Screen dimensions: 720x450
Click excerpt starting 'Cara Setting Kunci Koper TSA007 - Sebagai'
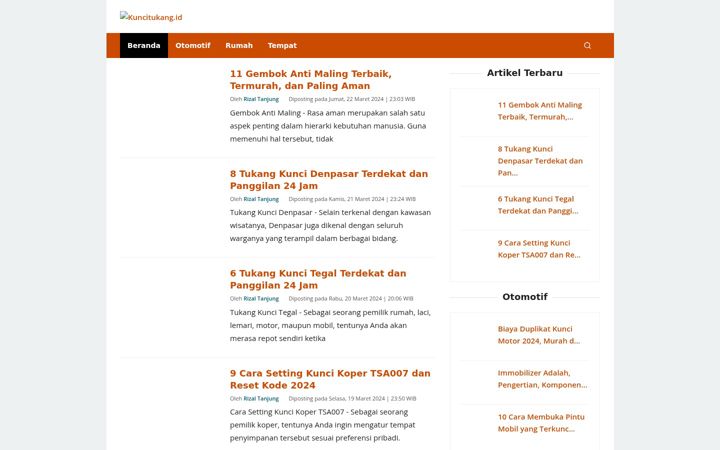pos(322,425)
